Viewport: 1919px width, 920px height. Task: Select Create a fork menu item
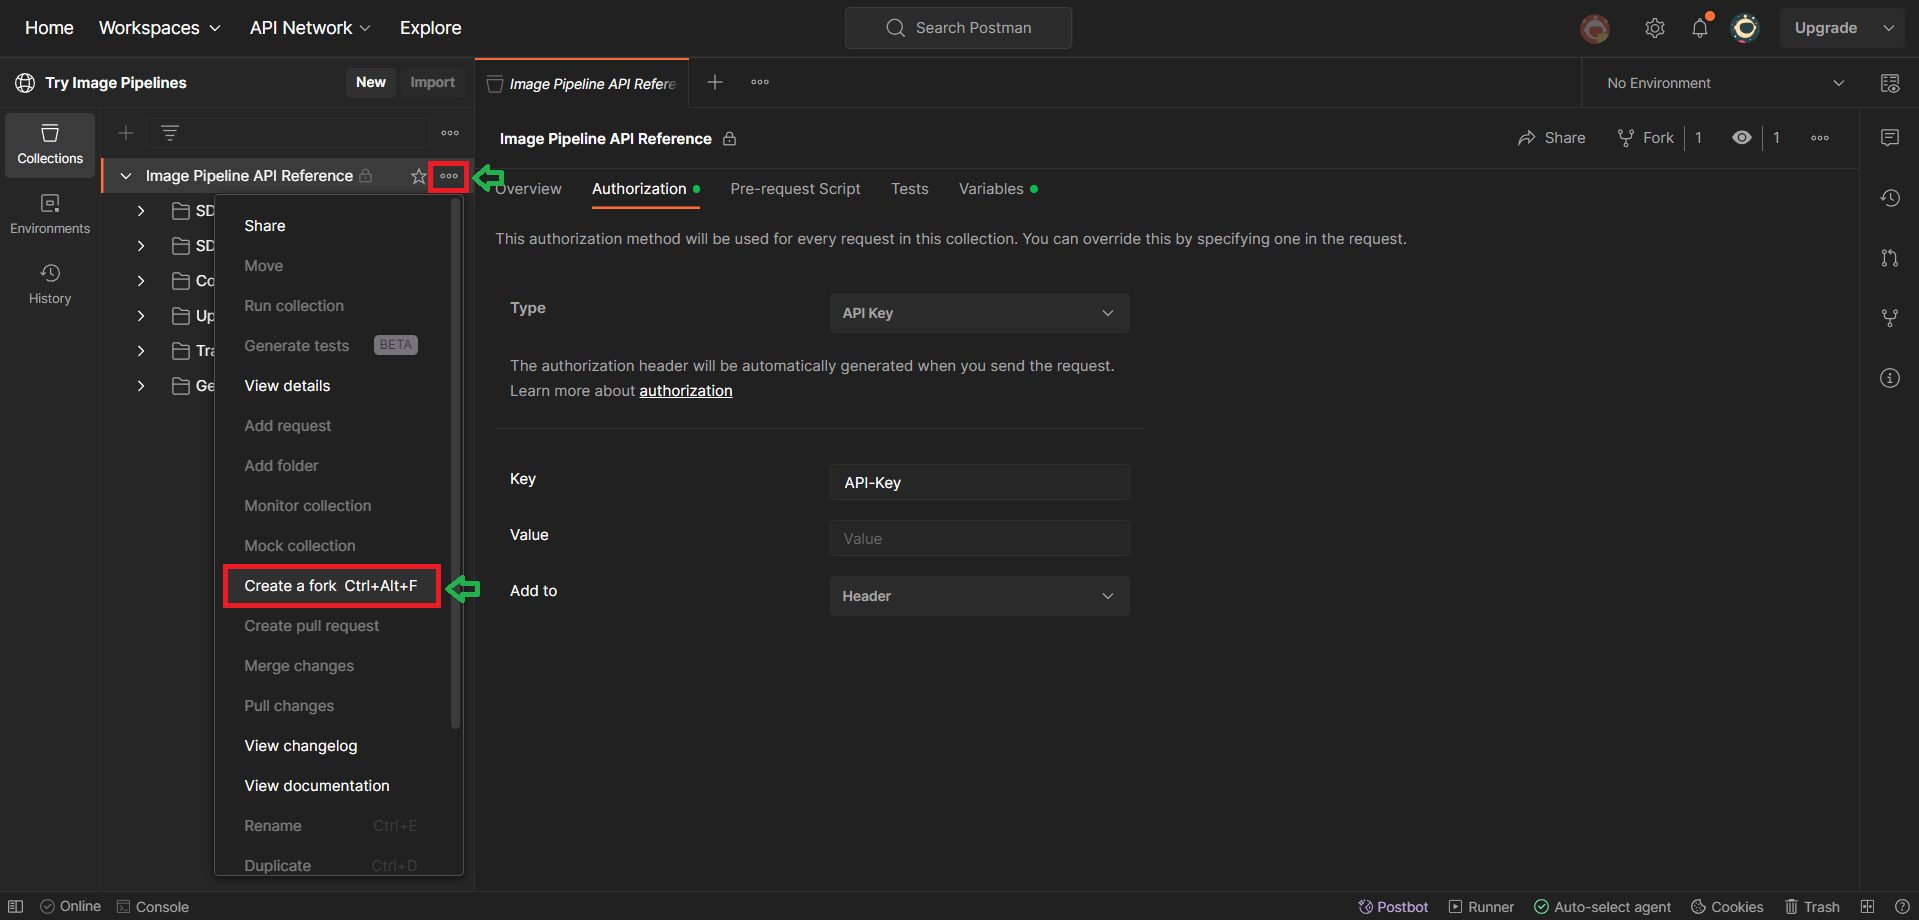coord(331,586)
